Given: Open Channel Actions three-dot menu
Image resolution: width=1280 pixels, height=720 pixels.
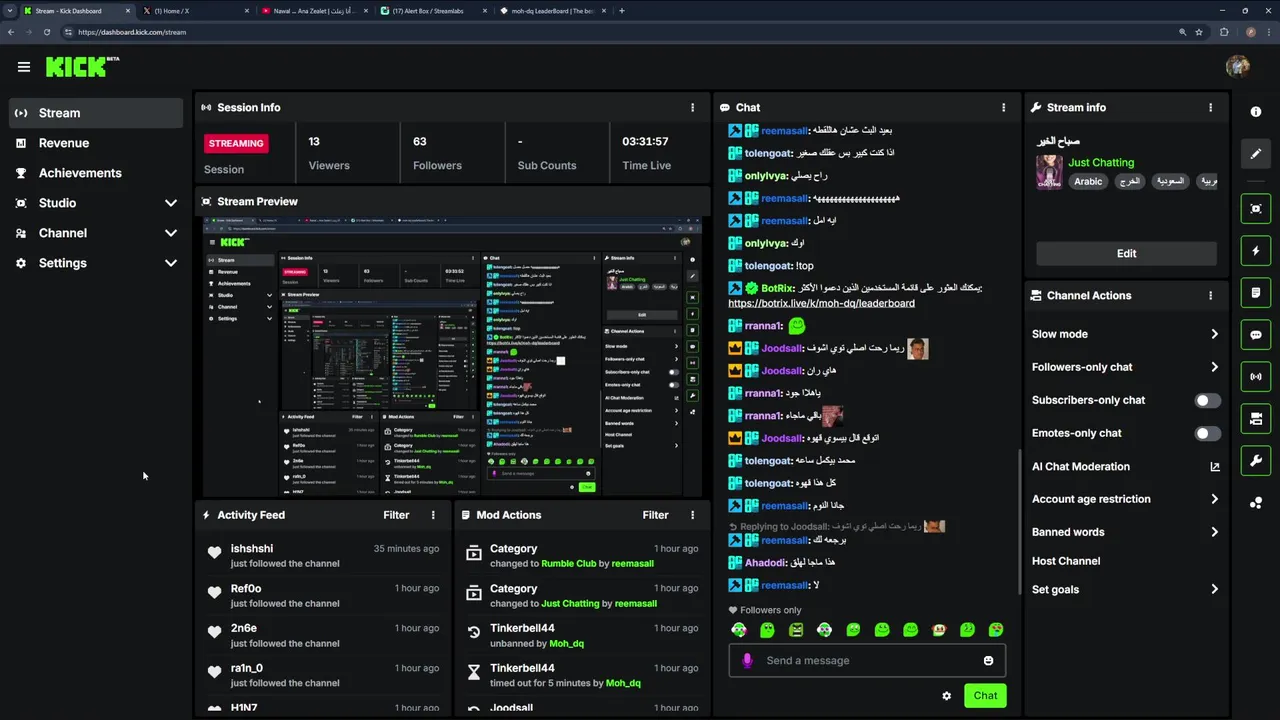Looking at the screenshot, I should tap(1210, 296).
